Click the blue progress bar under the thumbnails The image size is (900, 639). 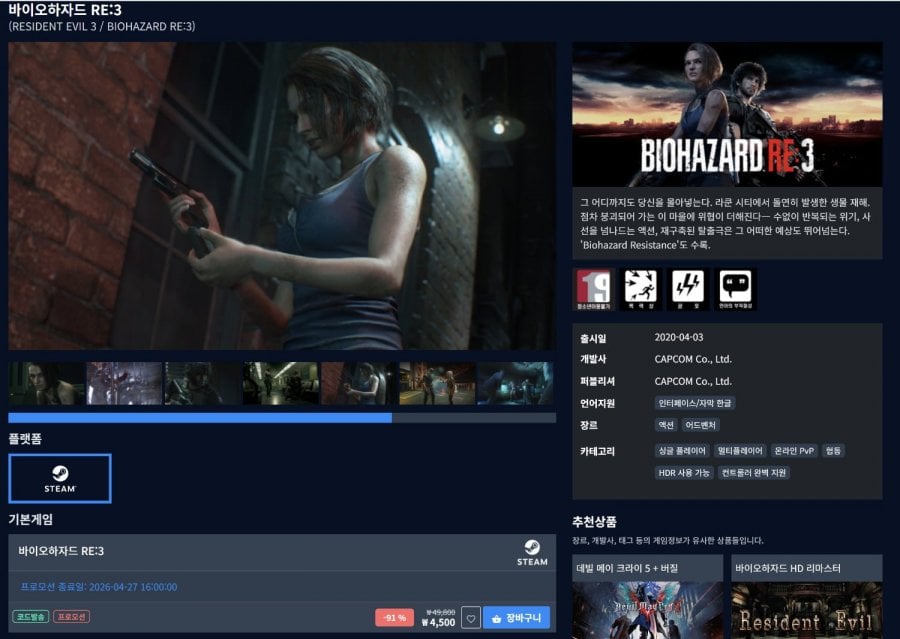coord(200,415)
